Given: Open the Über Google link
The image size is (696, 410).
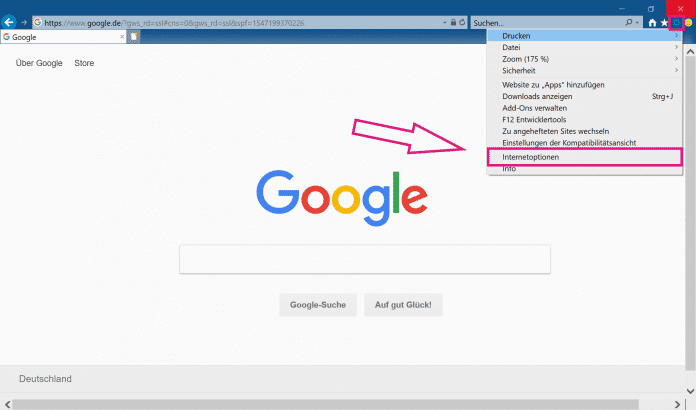Looking at the screenshot, I should (x=37, y=63).
